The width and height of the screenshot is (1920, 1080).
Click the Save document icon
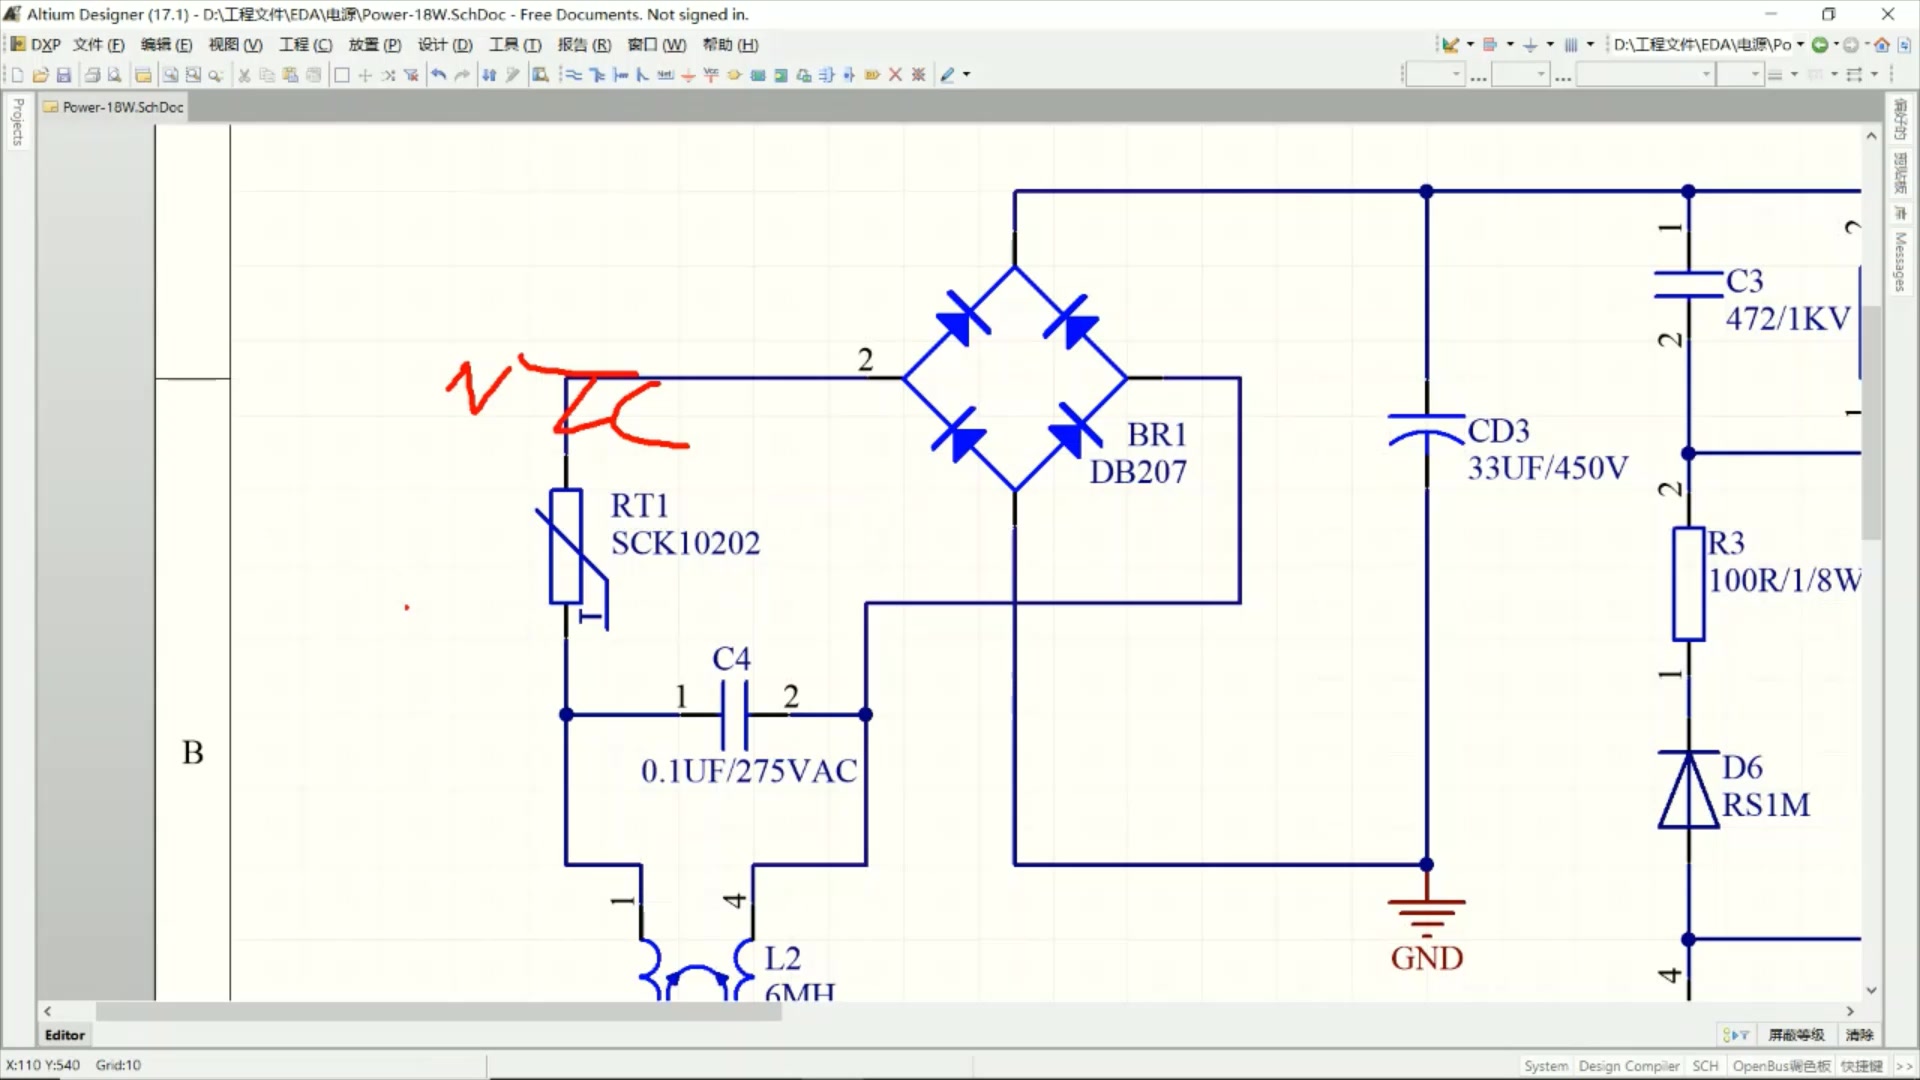(64, 75)
